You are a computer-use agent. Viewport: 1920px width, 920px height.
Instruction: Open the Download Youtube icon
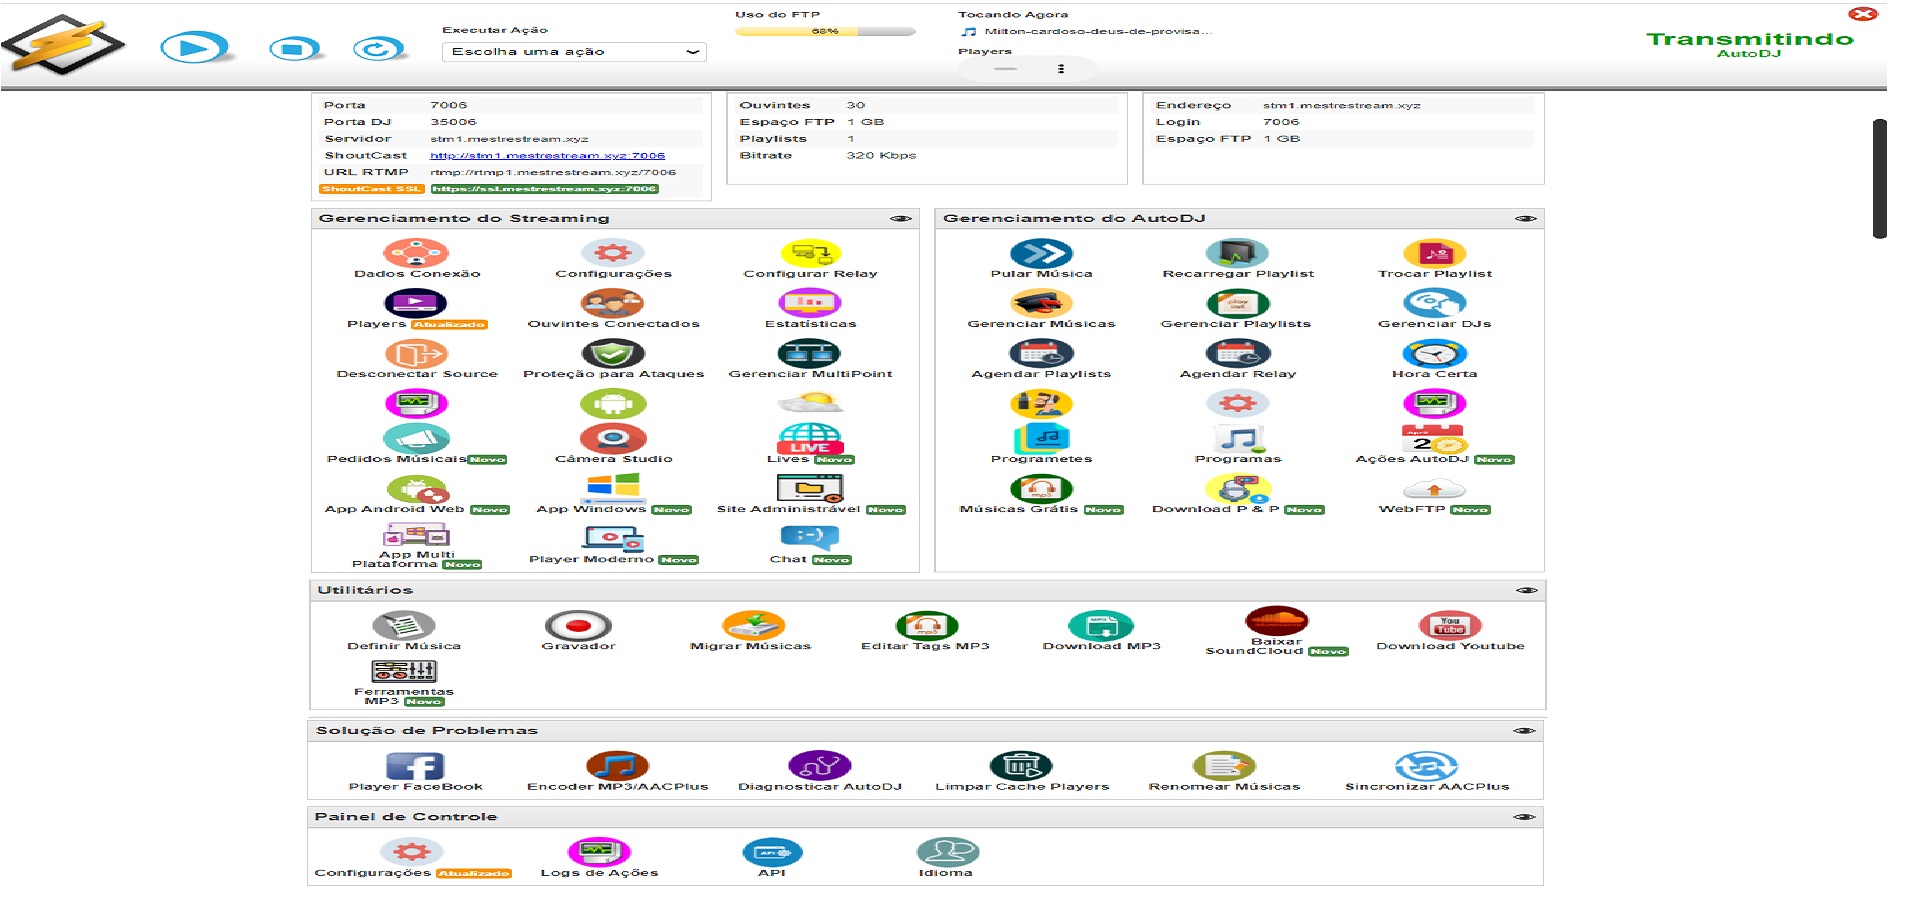pos(1449,627)
